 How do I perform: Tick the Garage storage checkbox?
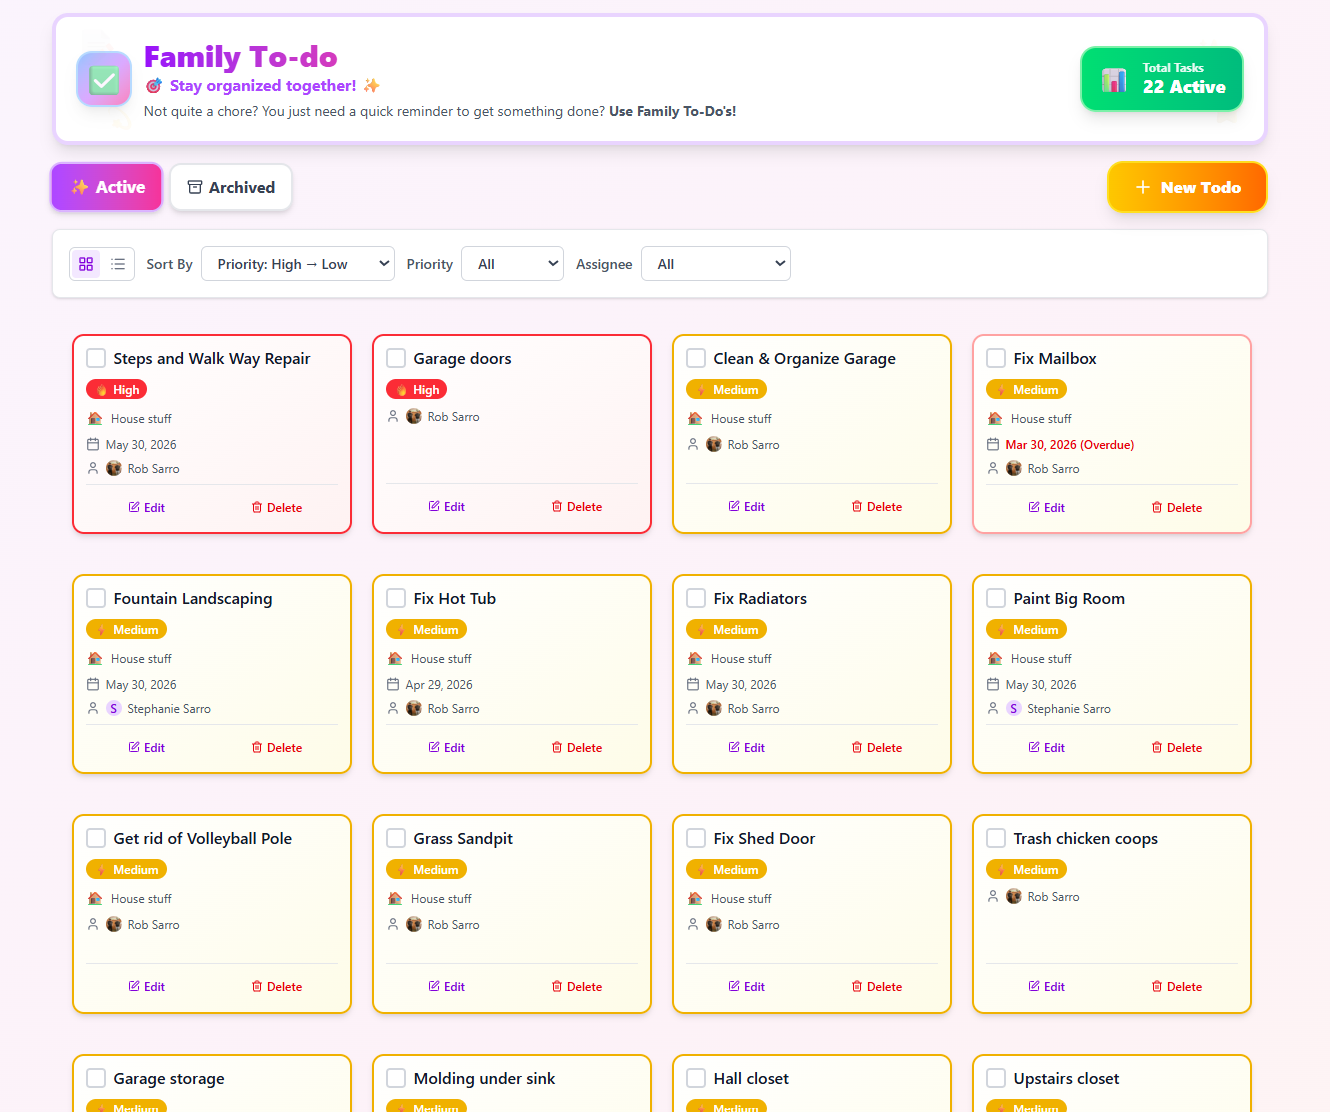pos(96,1078)
